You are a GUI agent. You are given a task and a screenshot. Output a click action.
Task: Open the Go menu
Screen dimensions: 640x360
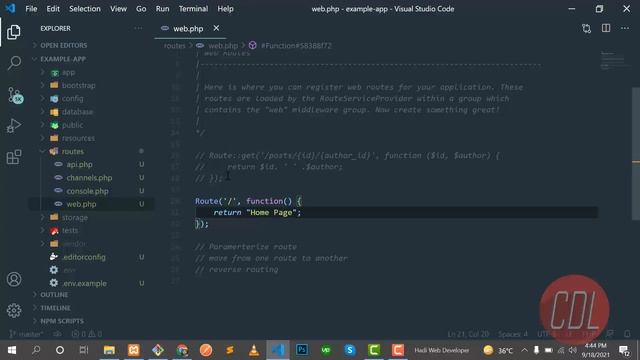(141, 9)
